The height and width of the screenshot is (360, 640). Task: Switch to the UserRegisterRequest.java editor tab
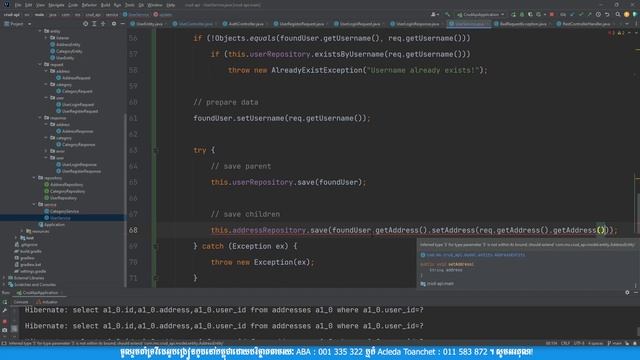coord(301,24)
